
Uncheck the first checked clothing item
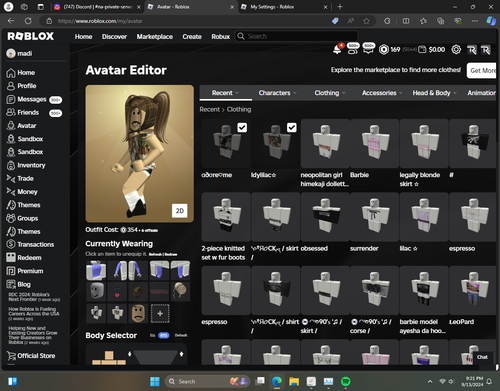(x=242, y=127)
